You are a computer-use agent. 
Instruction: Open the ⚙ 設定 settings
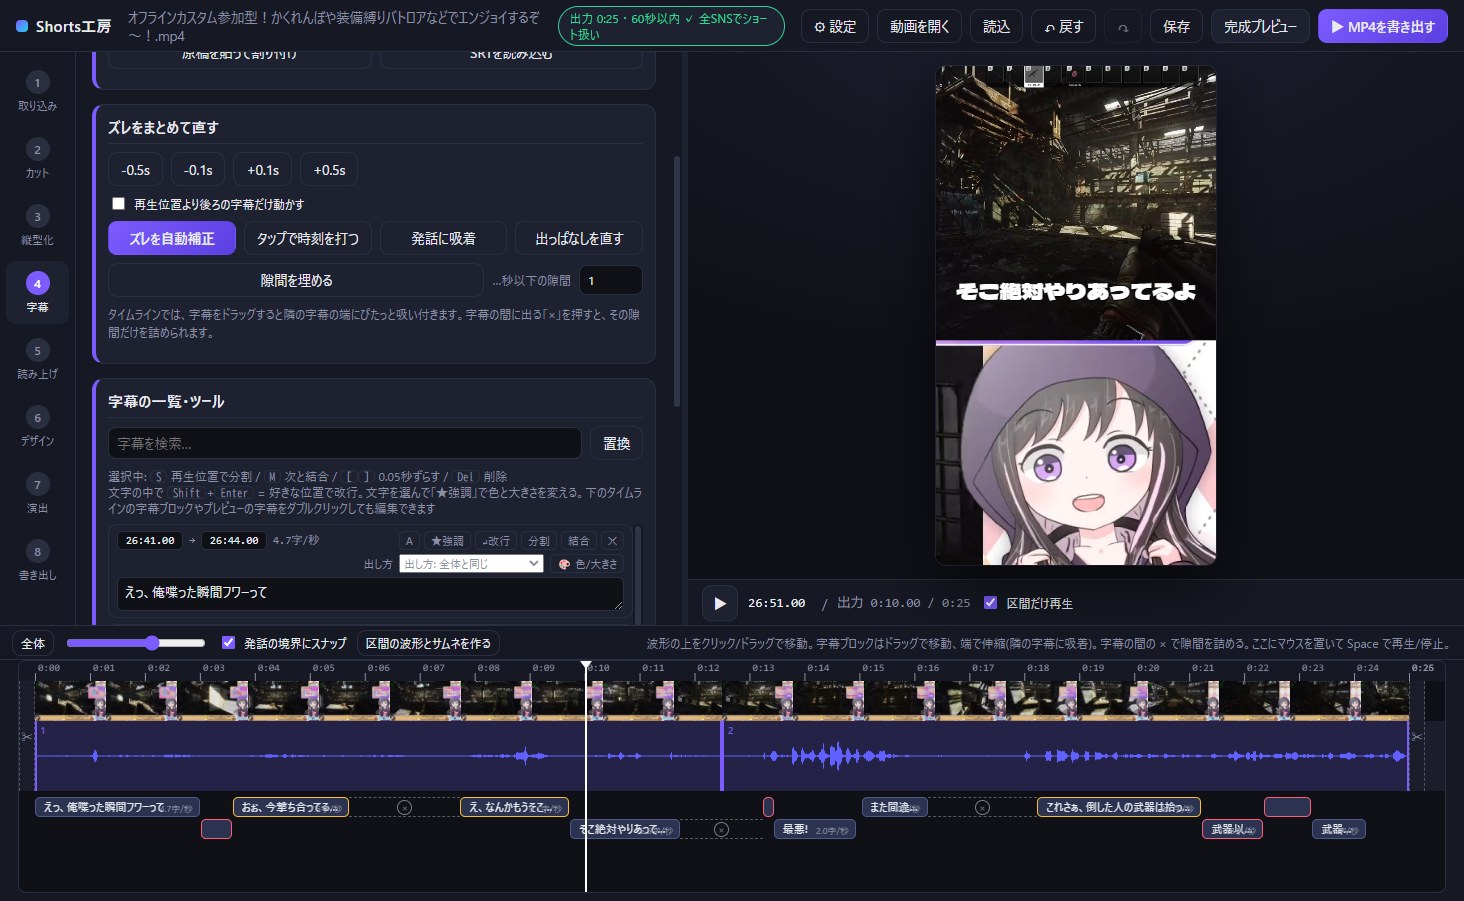click(x=835, y=27)
